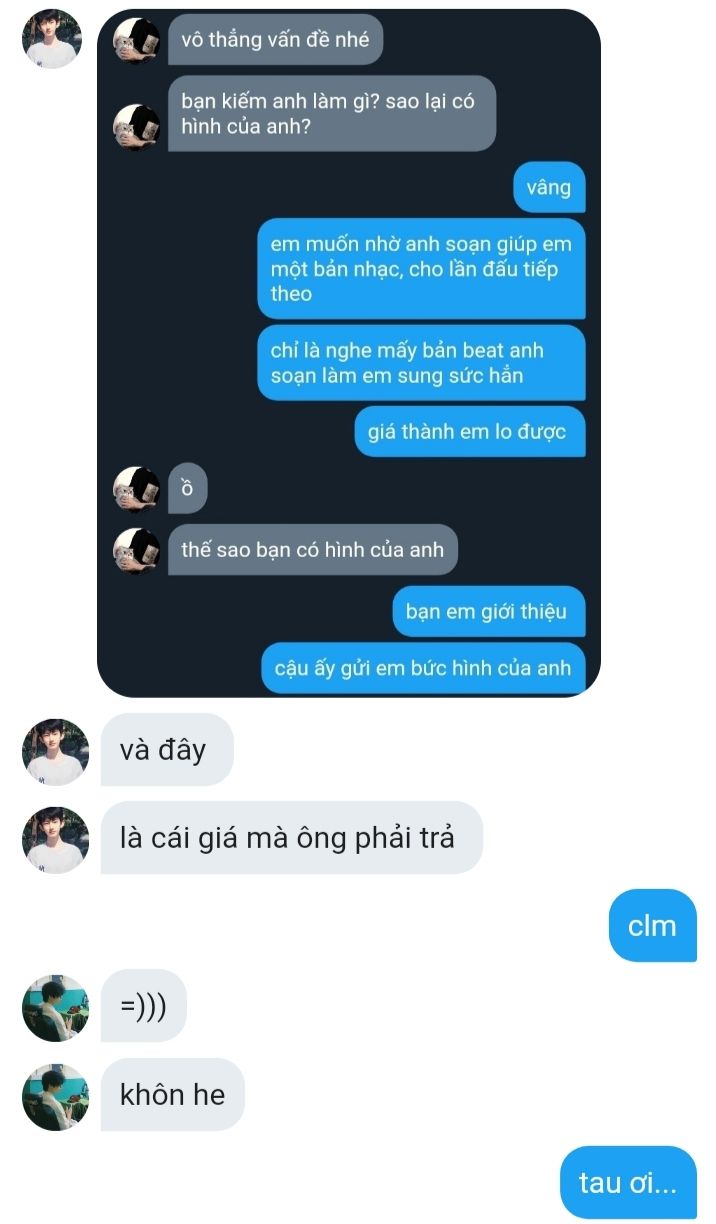Select the 'là cái giá mà ông phải trả' bubble
The image size is (716, 1224).
coord(291,838)
